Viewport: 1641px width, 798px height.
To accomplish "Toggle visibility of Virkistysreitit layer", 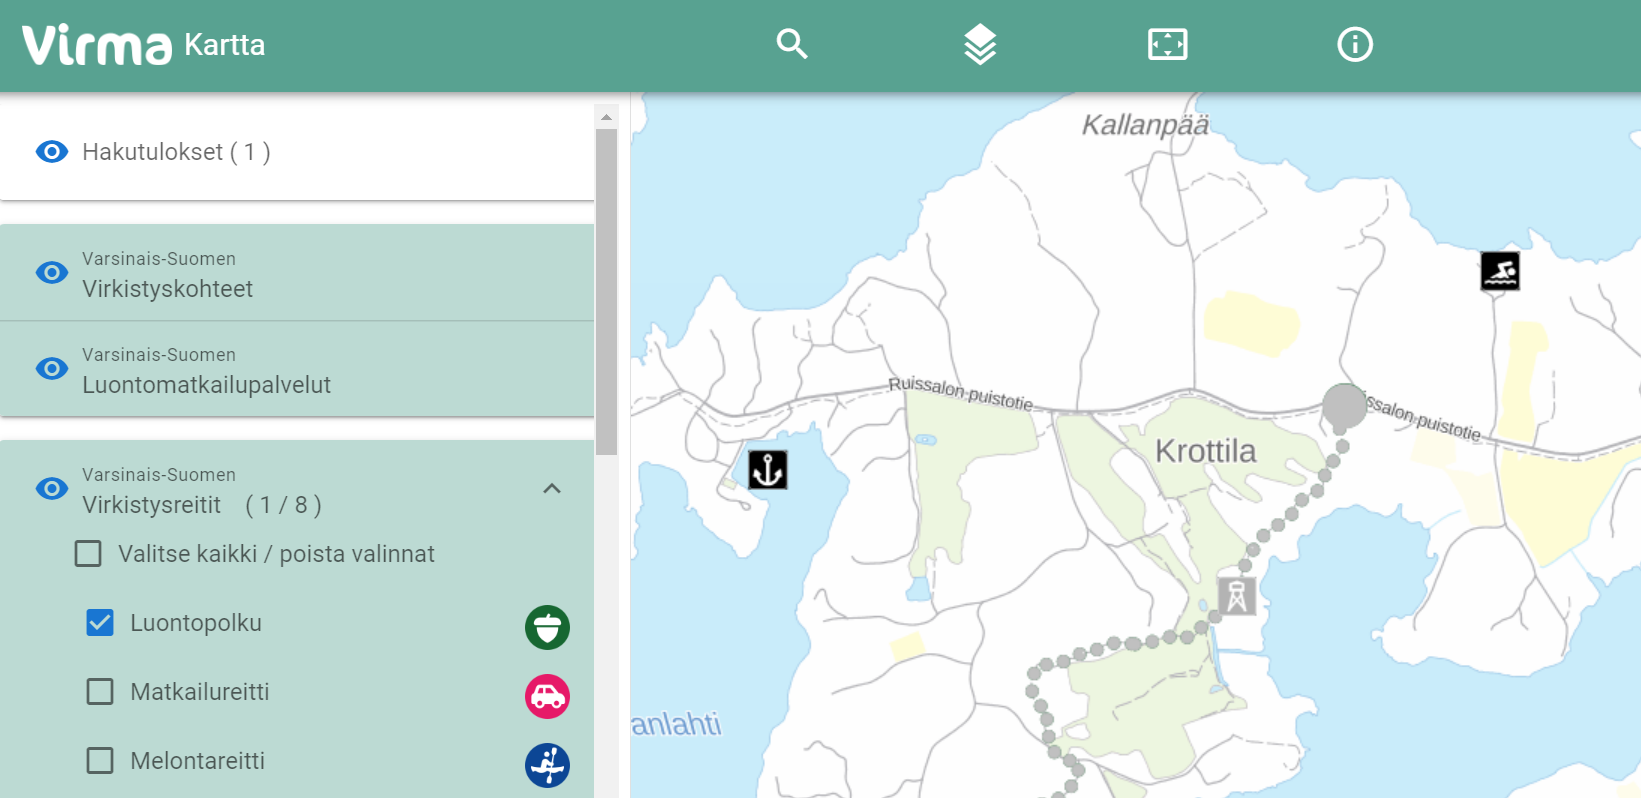I will [52, 488].
